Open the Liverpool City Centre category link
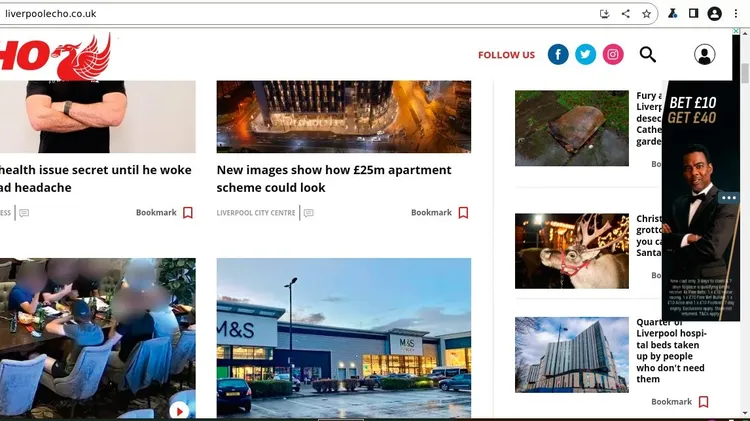 pyautogui.click(x=256, y=213)
